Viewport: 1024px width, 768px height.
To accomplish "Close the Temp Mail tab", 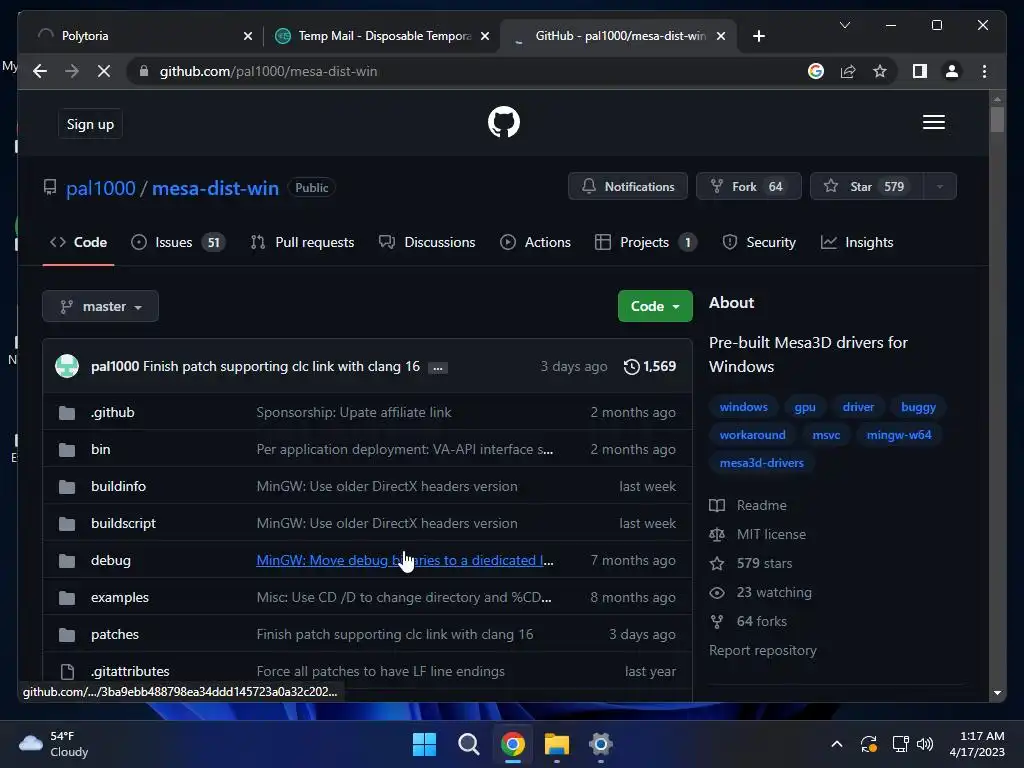I will tap(485, 36).
